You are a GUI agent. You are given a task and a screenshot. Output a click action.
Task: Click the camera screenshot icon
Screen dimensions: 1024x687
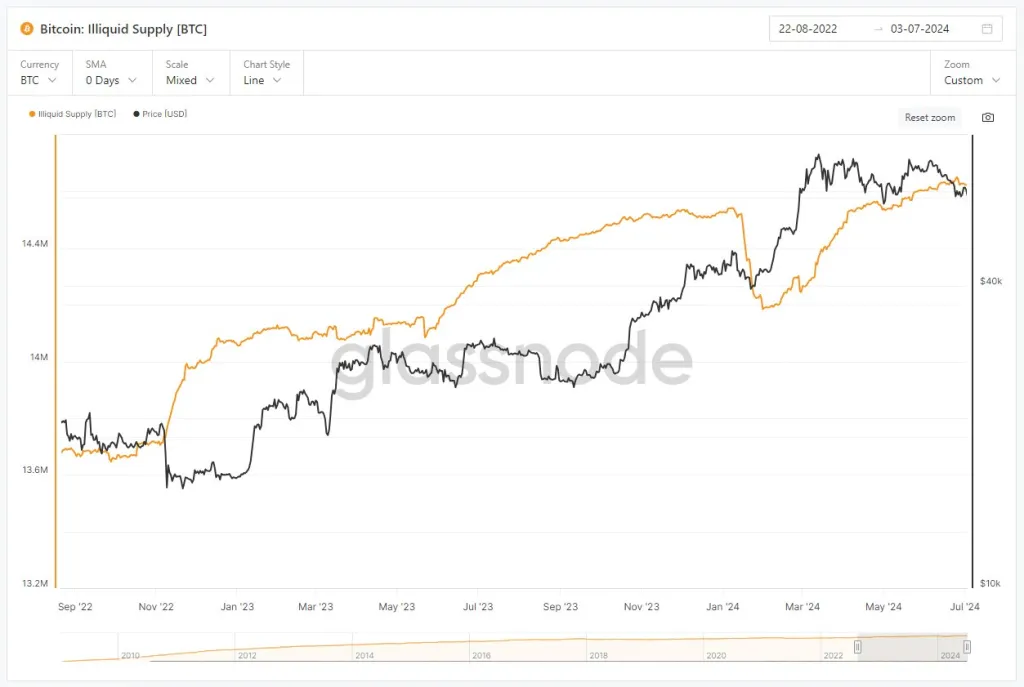[x=987, y=117]
